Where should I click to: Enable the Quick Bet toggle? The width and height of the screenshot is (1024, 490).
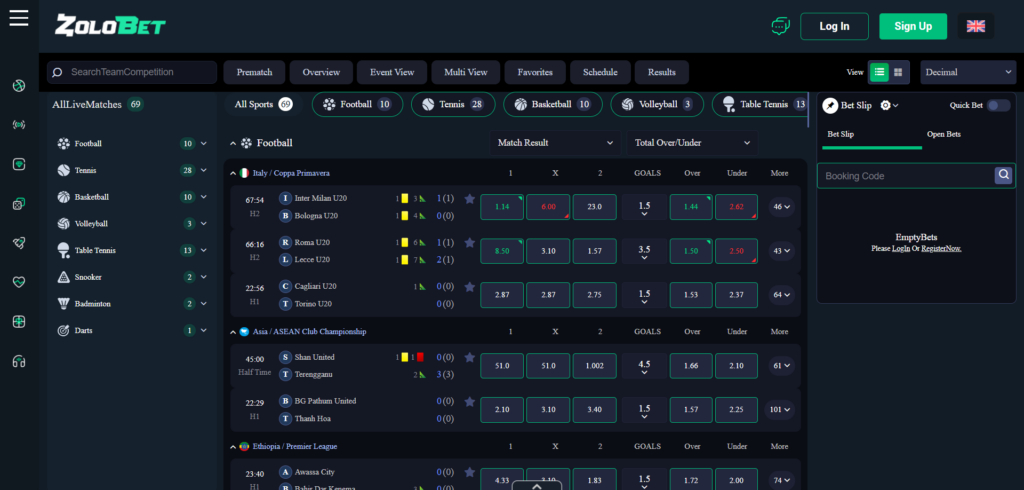[x=998, y=105]
